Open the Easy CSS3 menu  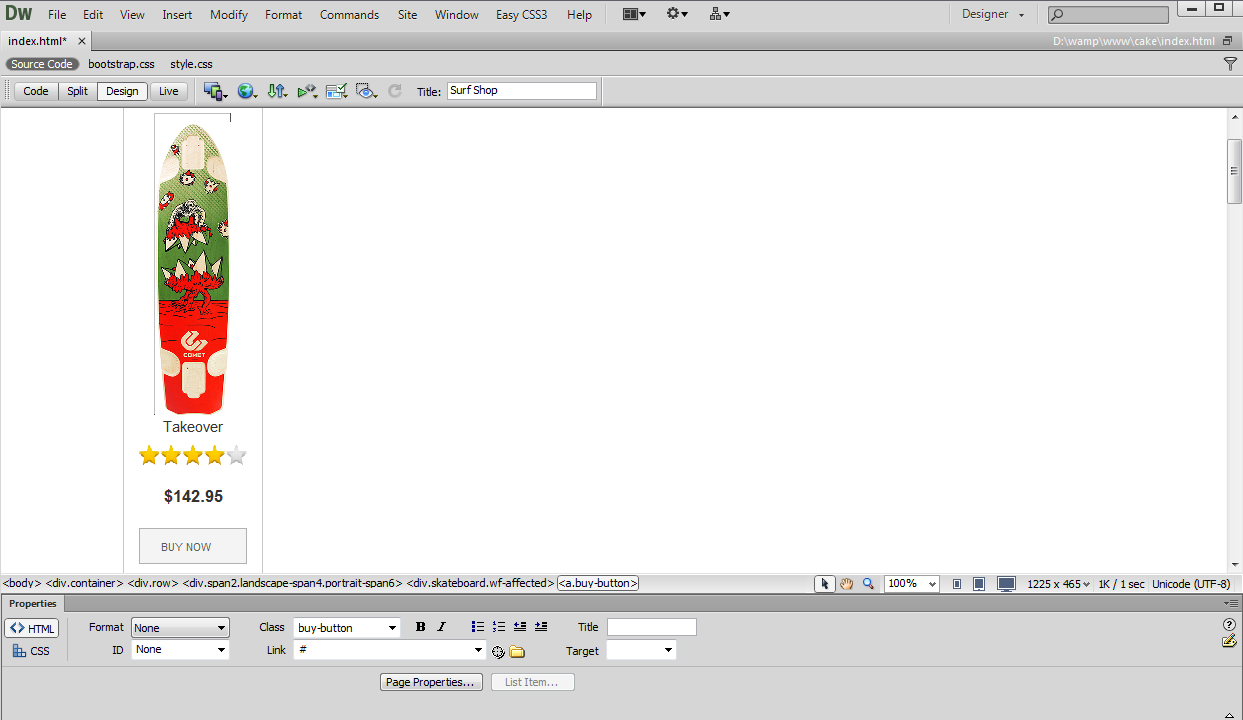[521, 15]
